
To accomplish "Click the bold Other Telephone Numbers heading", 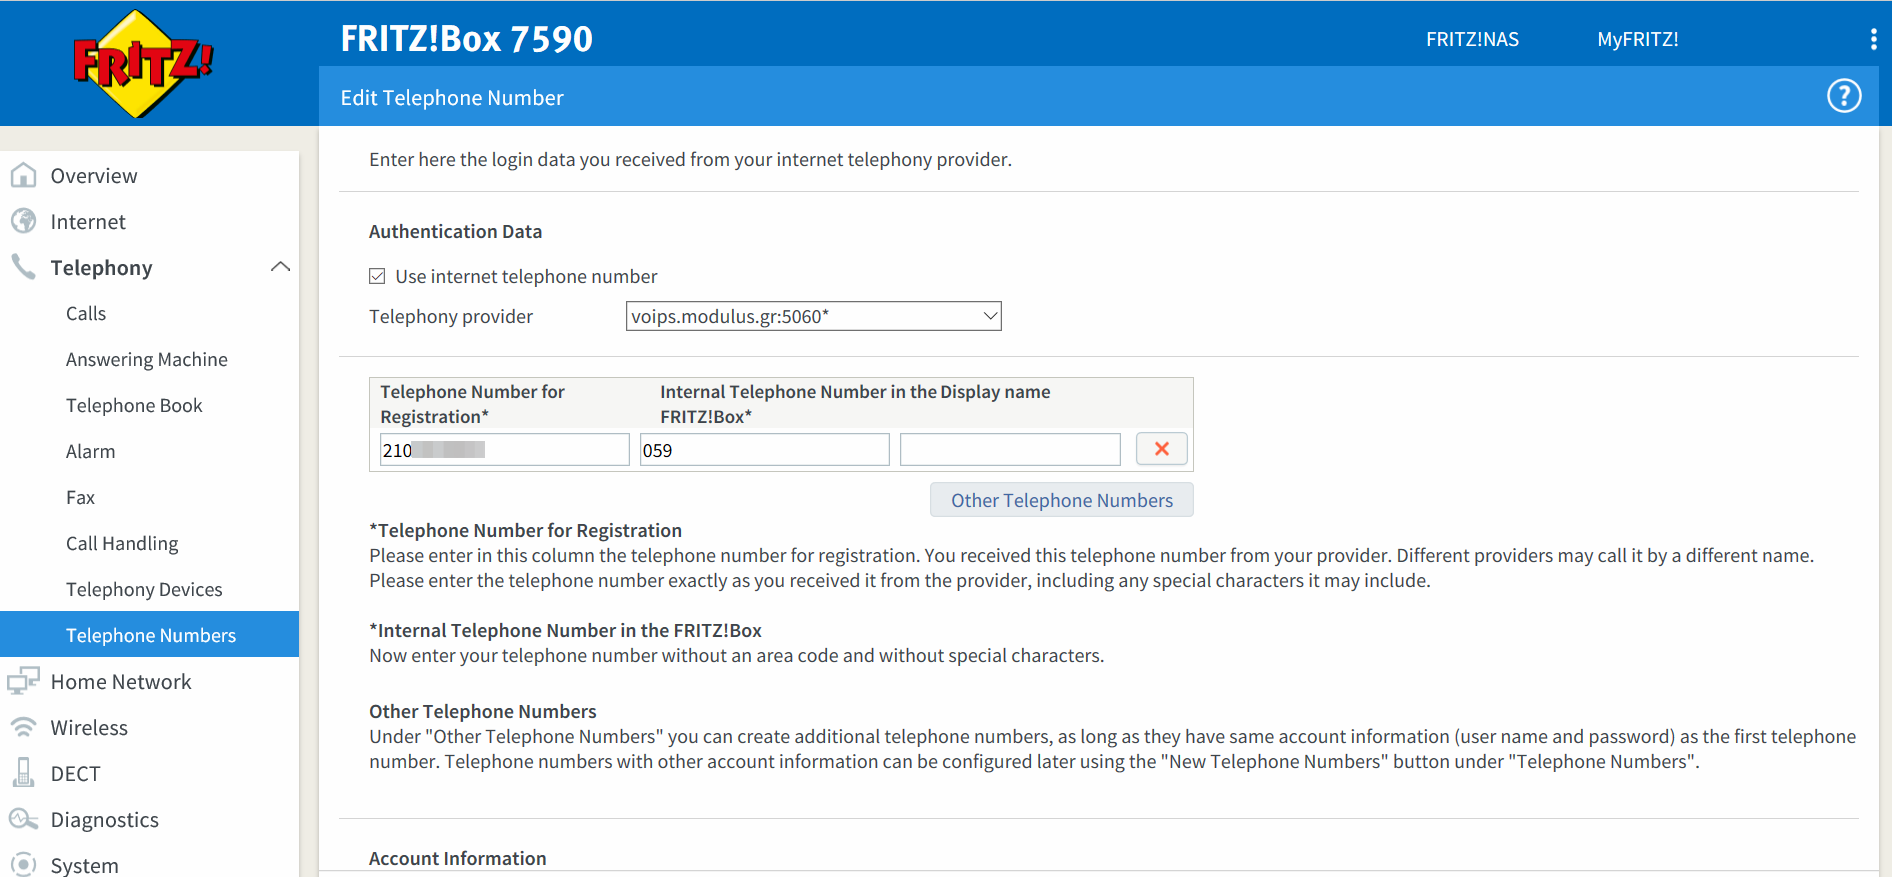I will point(482,712).
